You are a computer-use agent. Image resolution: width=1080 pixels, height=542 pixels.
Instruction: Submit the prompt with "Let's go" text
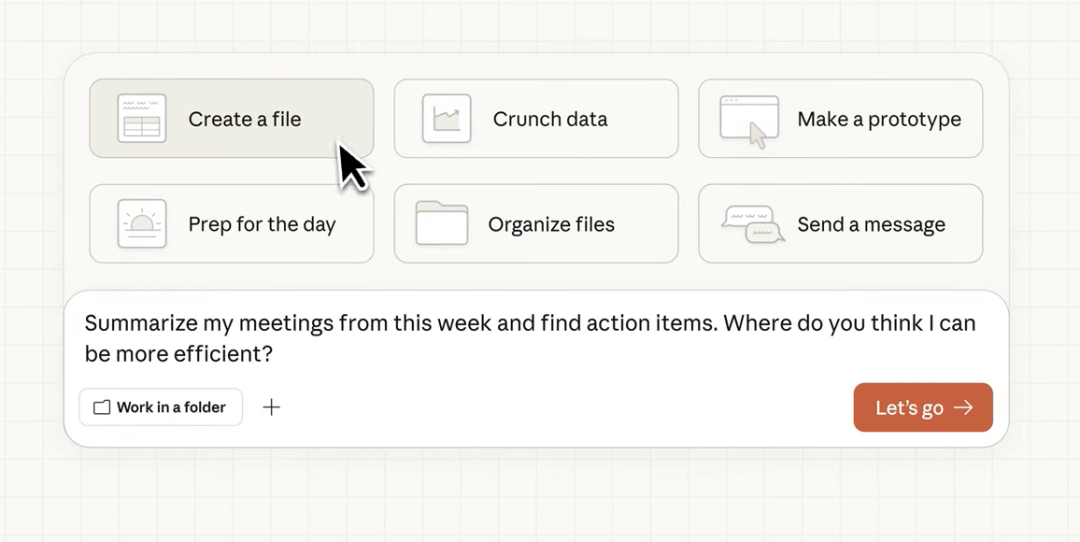coord(909,407)
